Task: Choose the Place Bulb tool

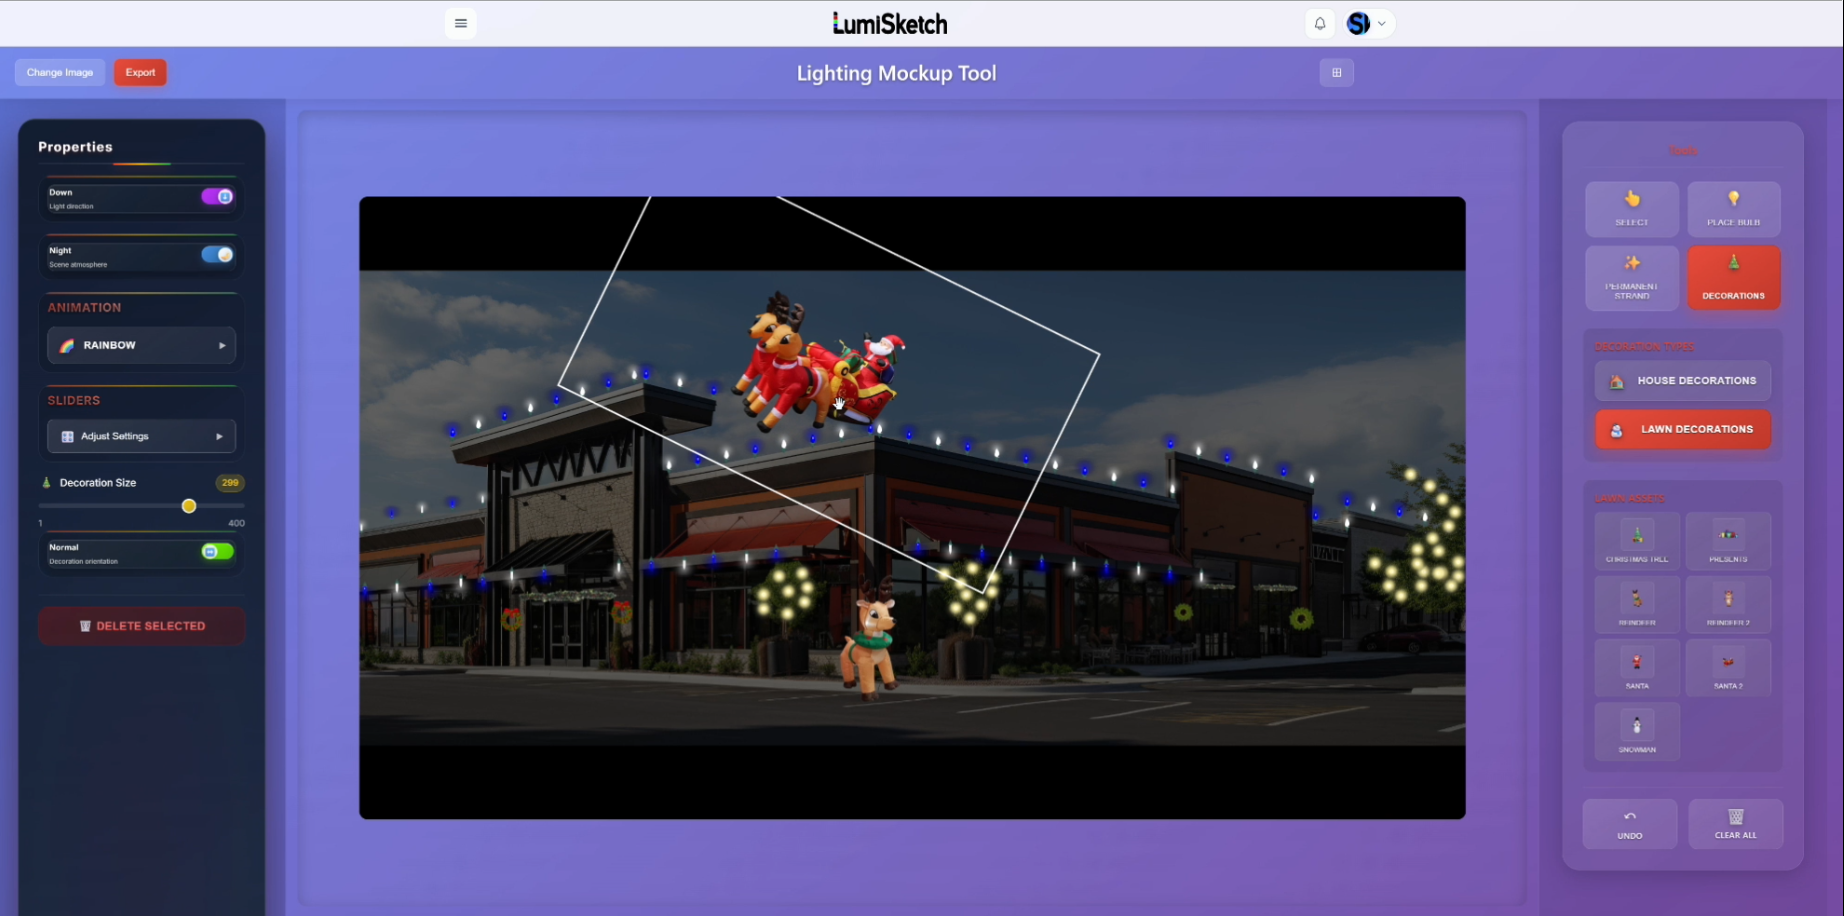Action: pyautogui.click(x=1734, y=209)
